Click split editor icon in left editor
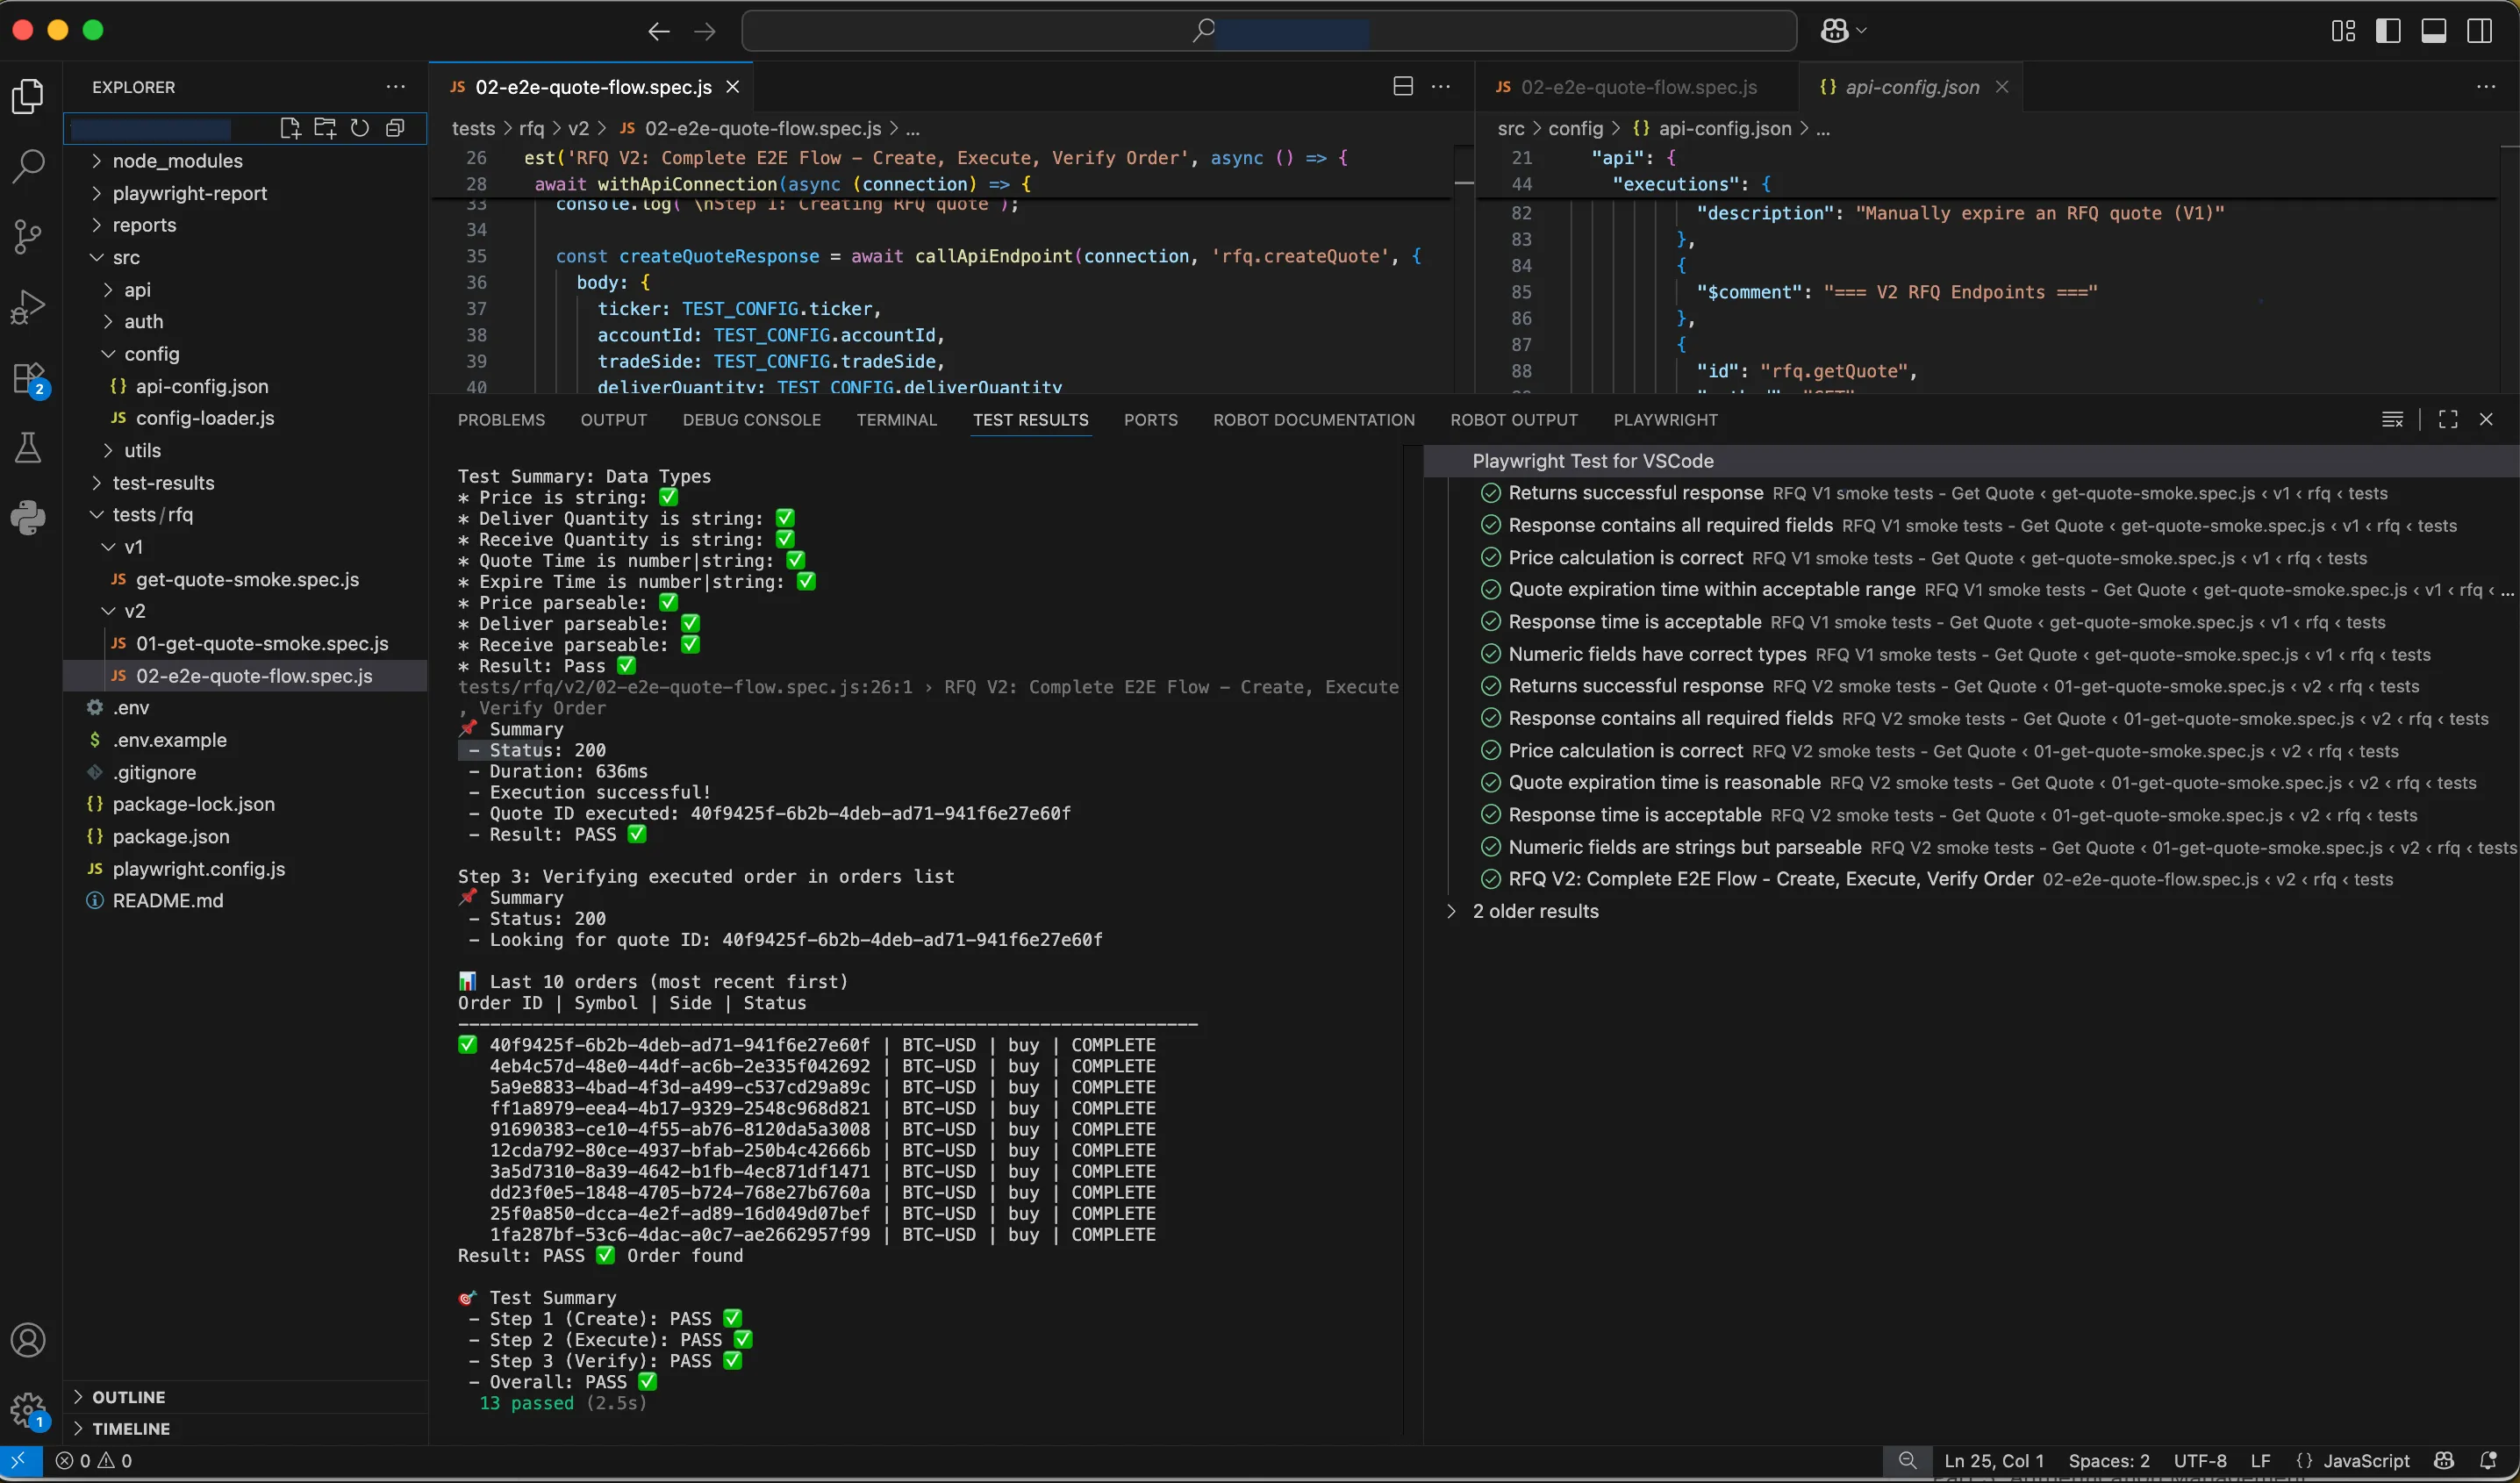 coord(1403,87)
